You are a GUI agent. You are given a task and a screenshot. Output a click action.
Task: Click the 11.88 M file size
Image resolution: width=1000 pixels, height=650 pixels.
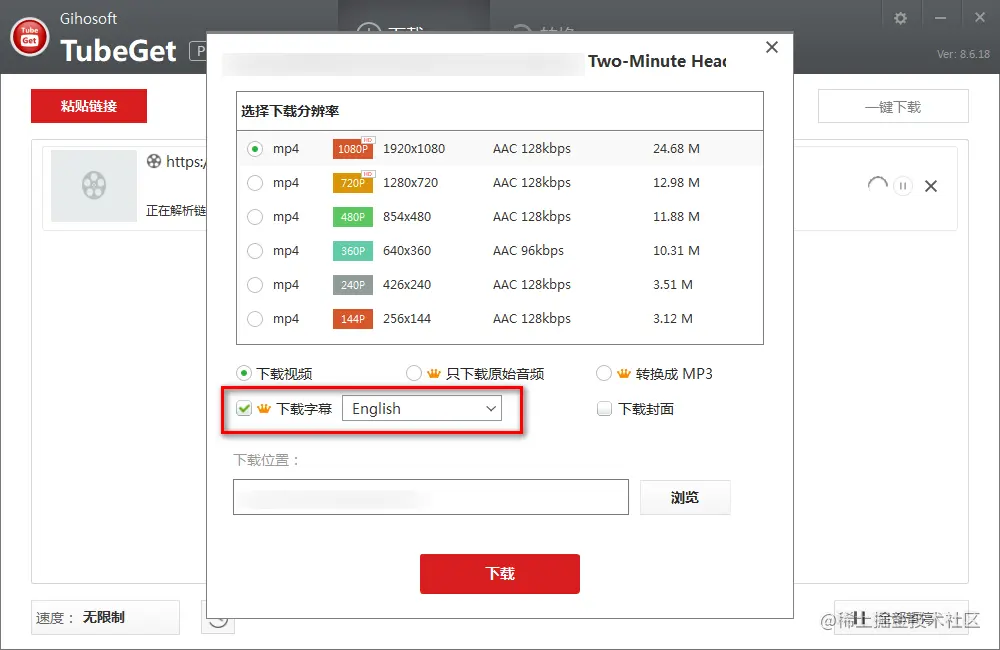(x=676, y=217)
